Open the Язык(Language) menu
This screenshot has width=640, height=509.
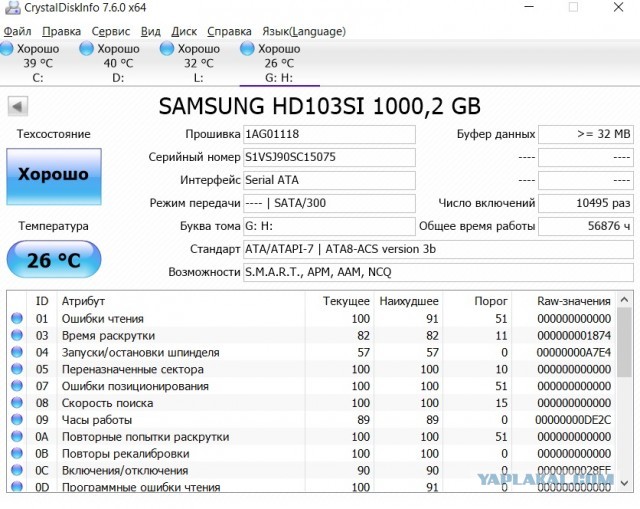[304, 31]
